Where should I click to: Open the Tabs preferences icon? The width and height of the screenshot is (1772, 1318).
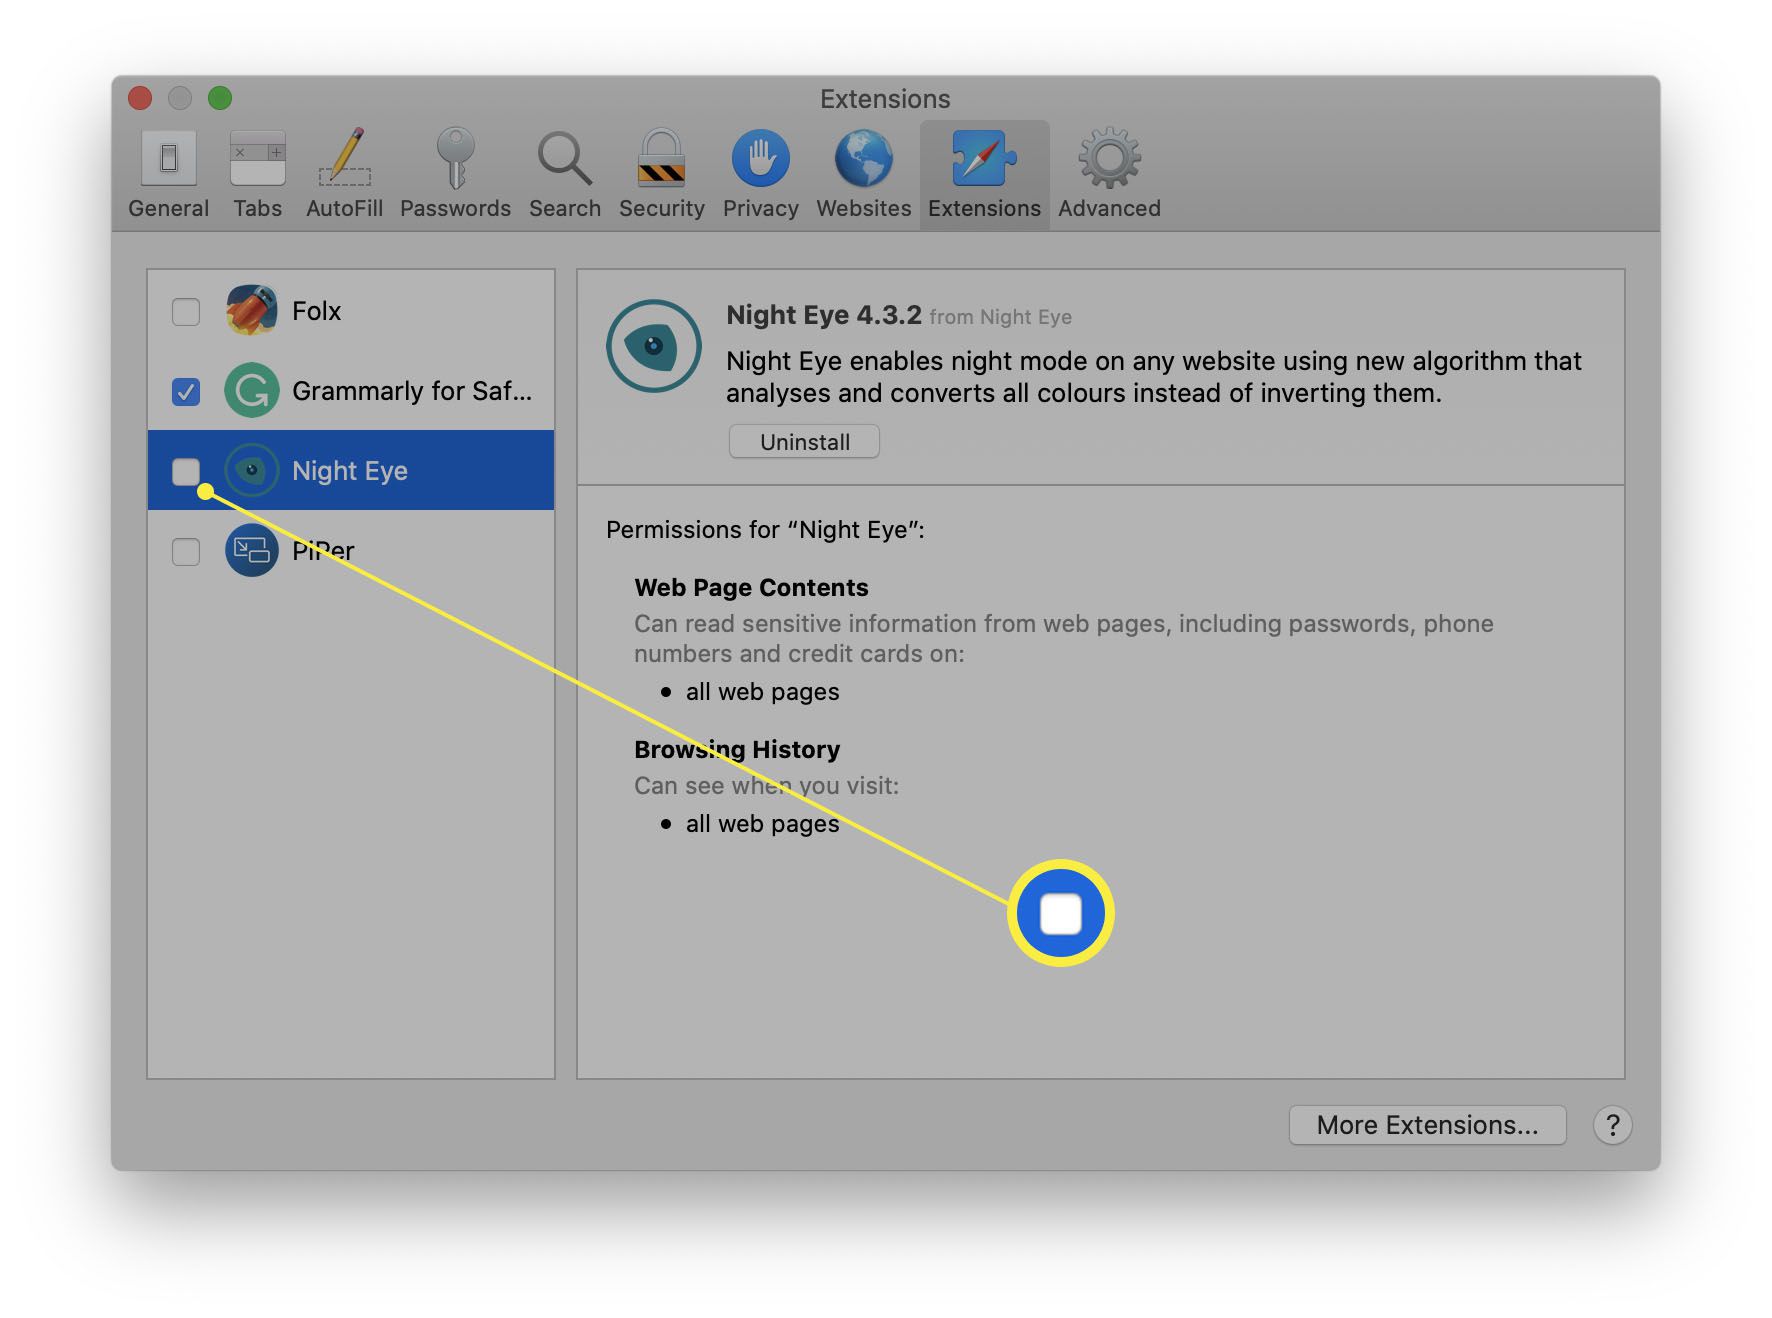[x=257, y=158]
